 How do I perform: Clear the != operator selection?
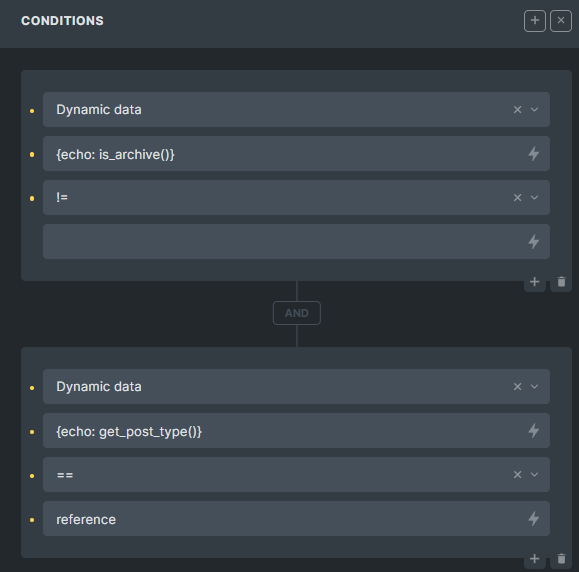point(517,198)
